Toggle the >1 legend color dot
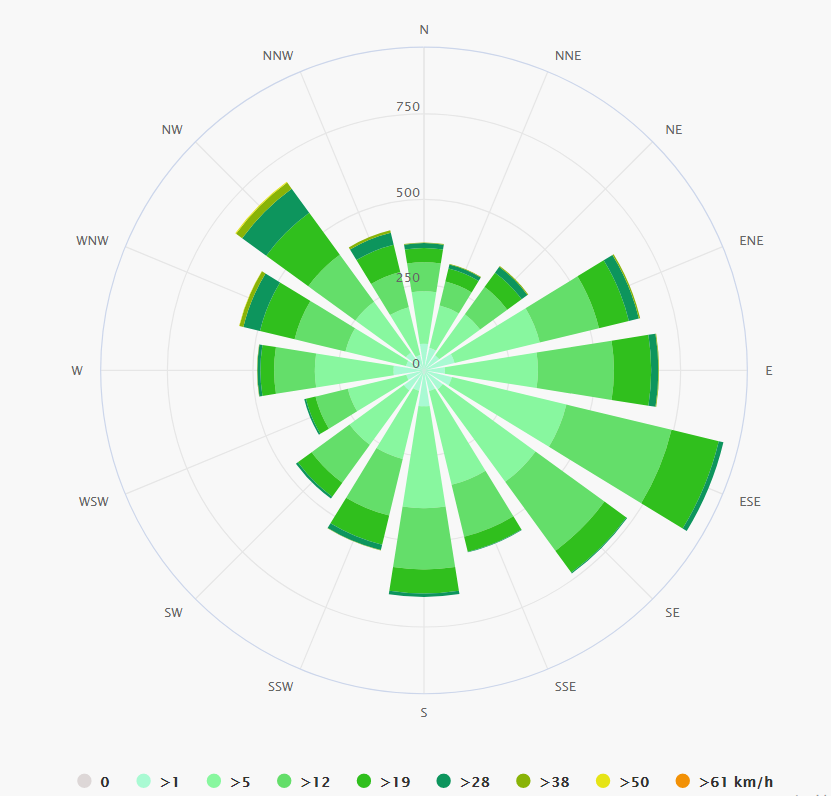 (144, 781)
